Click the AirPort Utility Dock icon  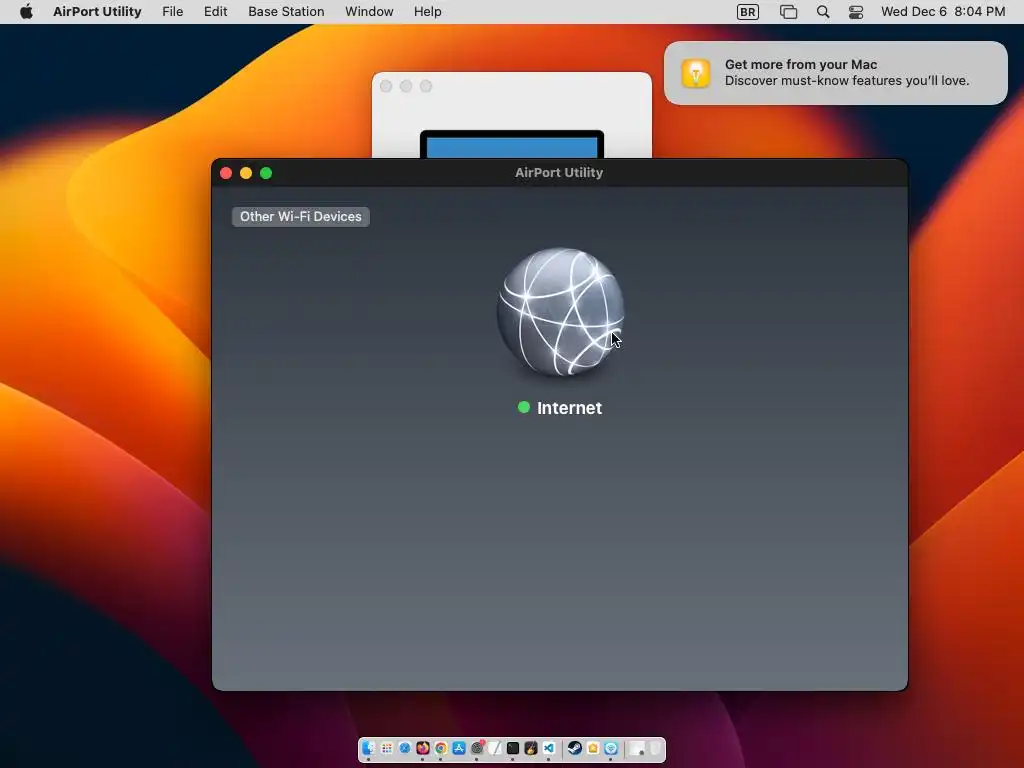point(611,748)
